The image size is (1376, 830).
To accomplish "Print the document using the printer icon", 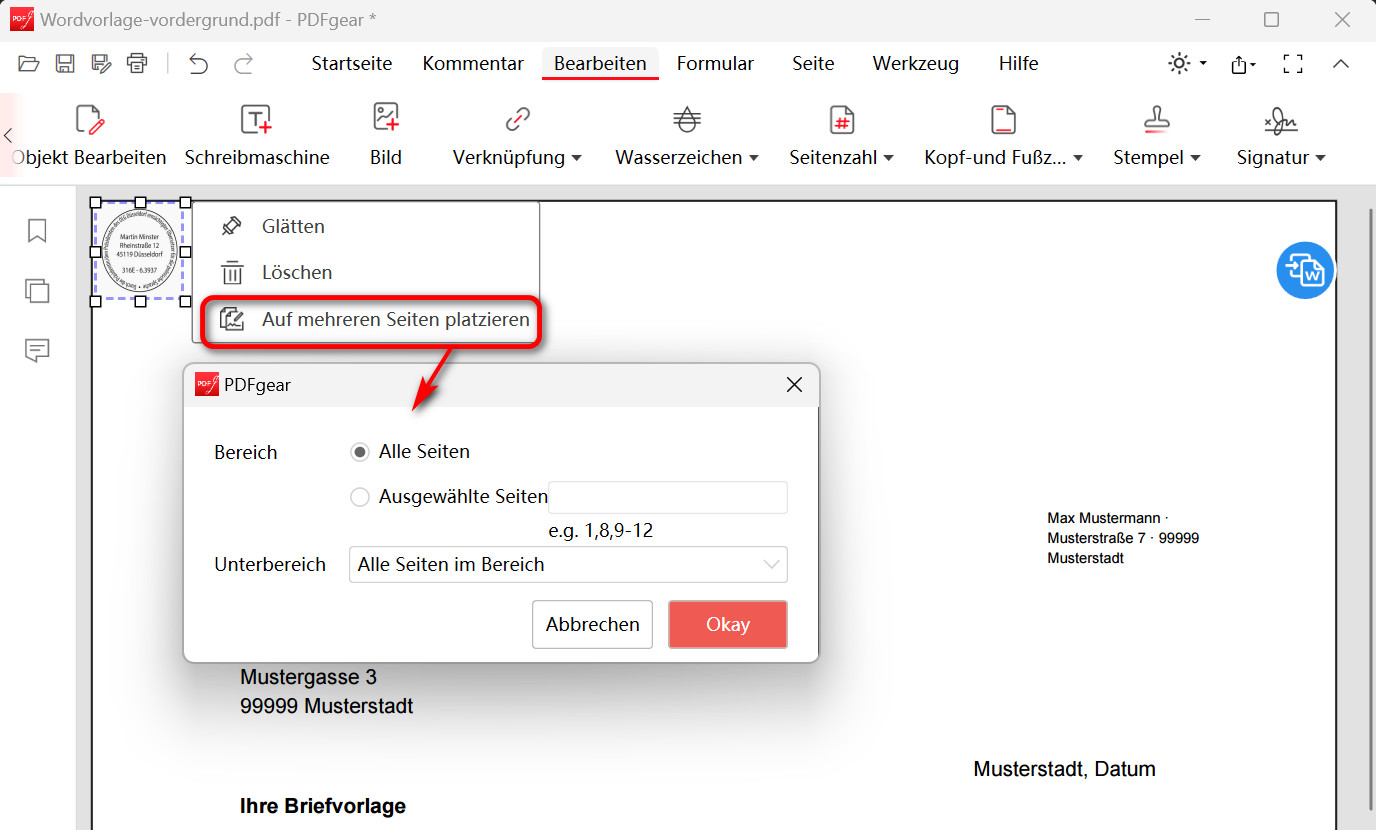I will (x=137, y=62).
